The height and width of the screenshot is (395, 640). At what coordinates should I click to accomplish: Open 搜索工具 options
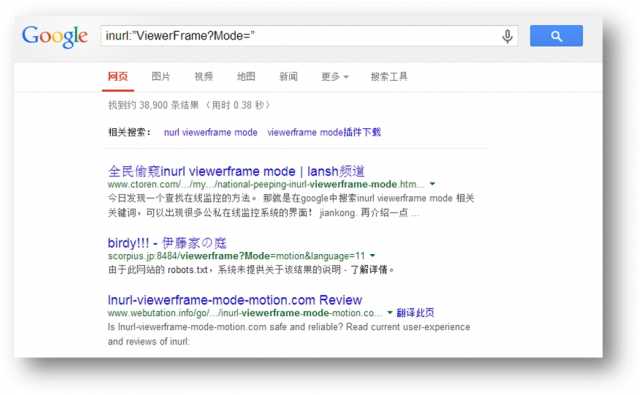pos(389,76)
